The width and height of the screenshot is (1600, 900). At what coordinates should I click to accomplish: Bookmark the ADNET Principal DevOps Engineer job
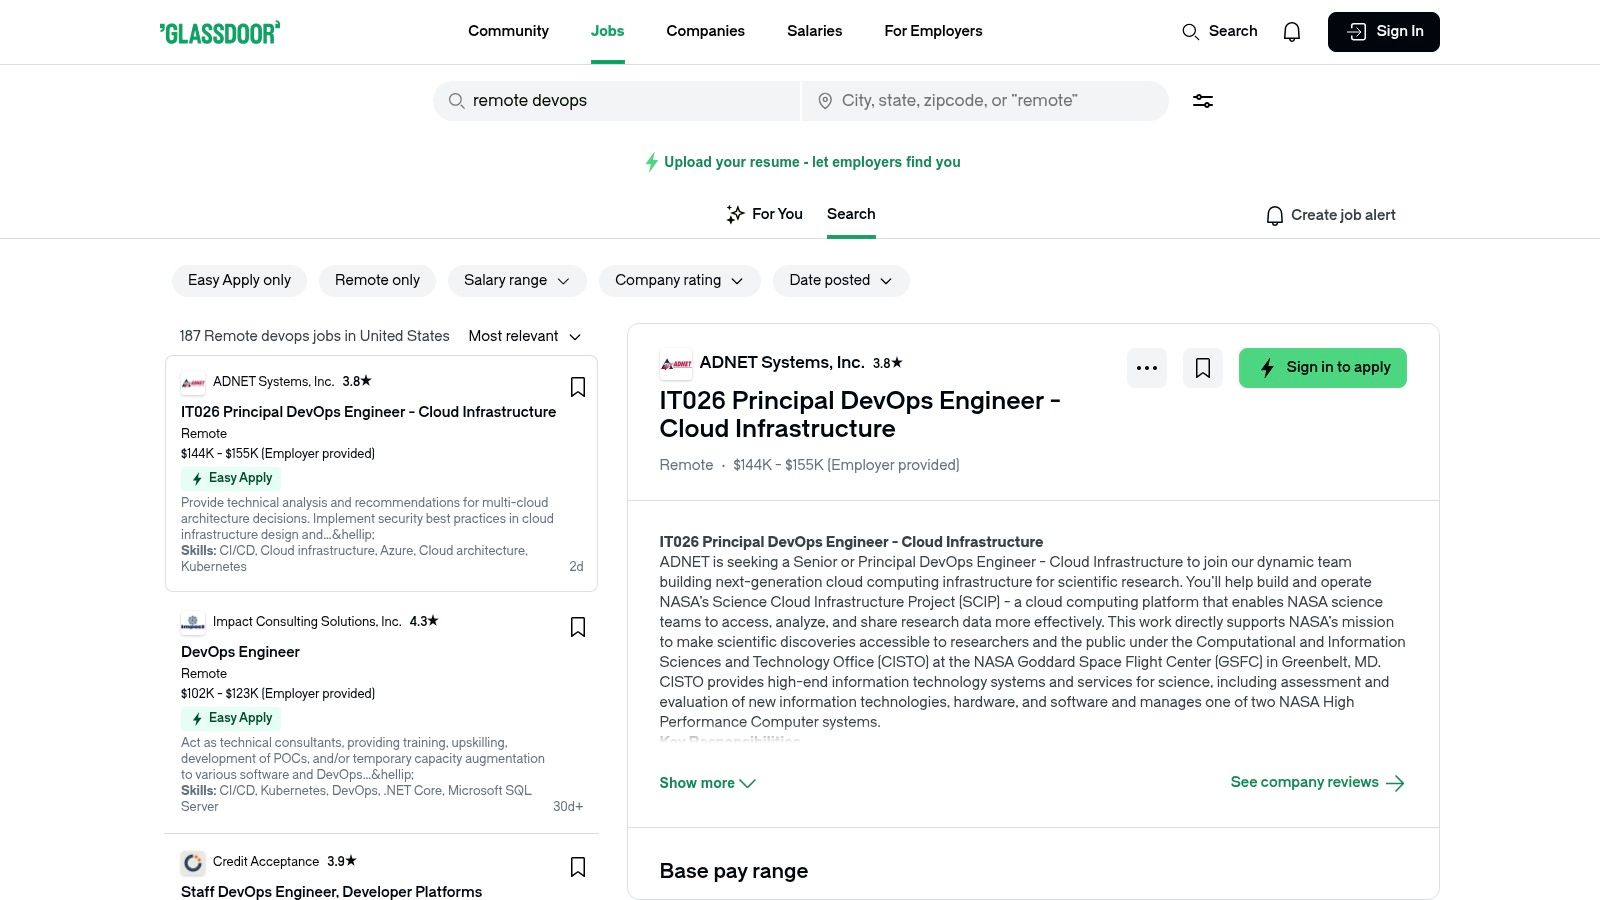click(578, 386)
